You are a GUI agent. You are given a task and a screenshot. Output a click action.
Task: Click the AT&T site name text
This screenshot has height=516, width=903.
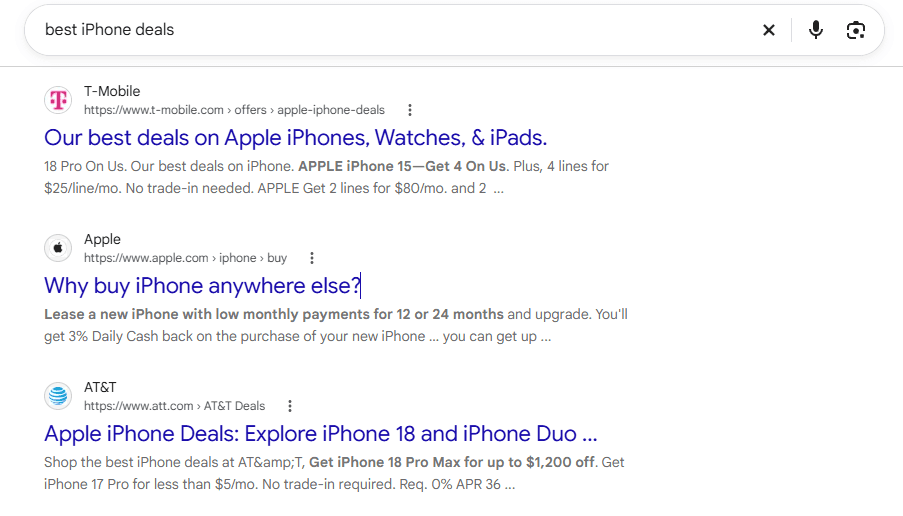pyautogui.click(x=100, y=388)
